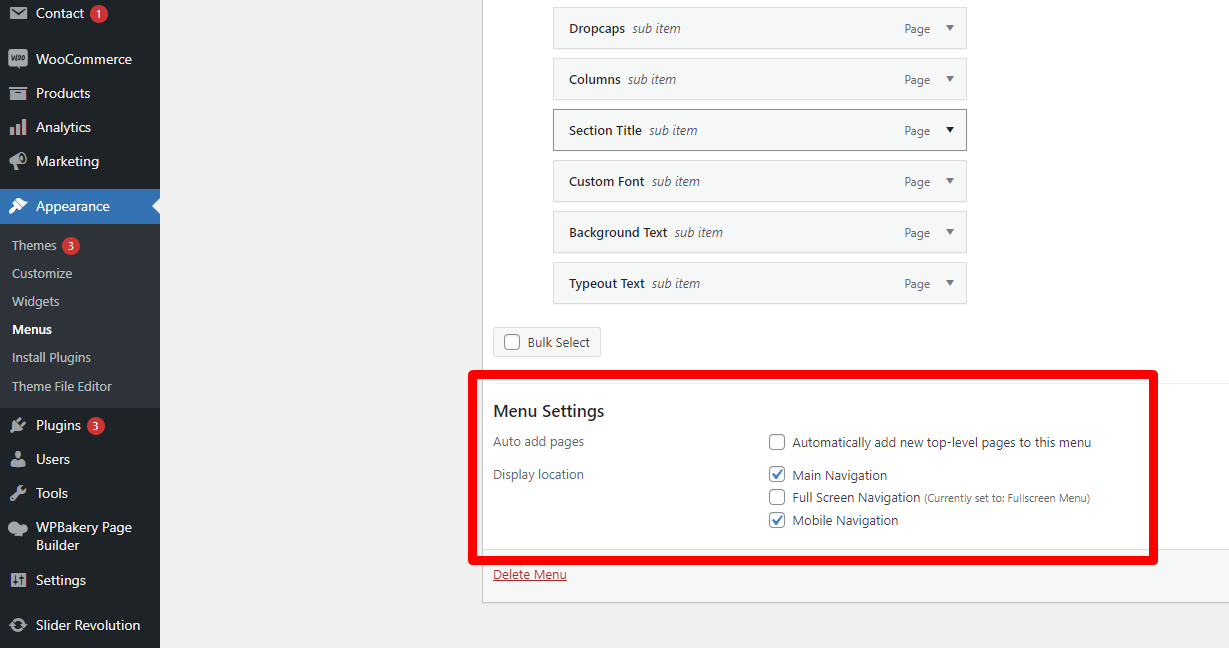
Task: Click the 'Currently set to: Fullscreen Menu' note
Action: [1007, 498]
